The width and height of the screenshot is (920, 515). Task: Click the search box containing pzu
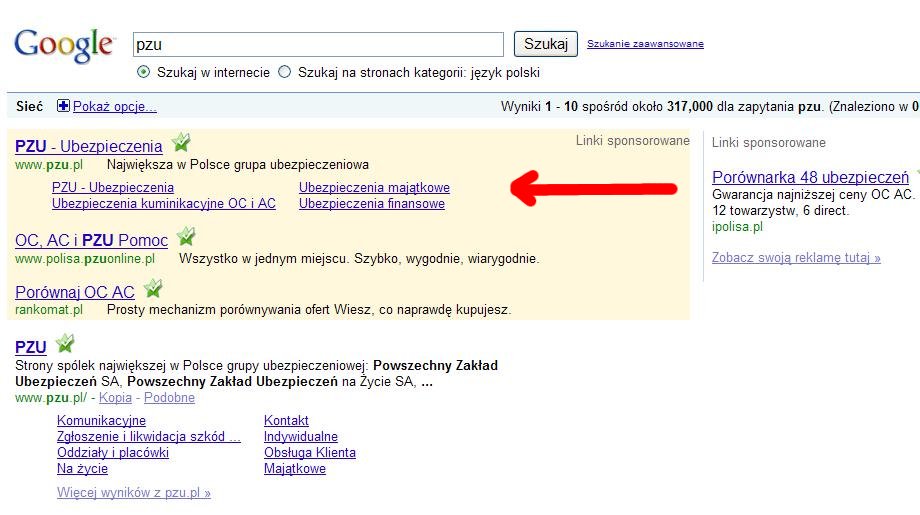click(x=318, y=45)
